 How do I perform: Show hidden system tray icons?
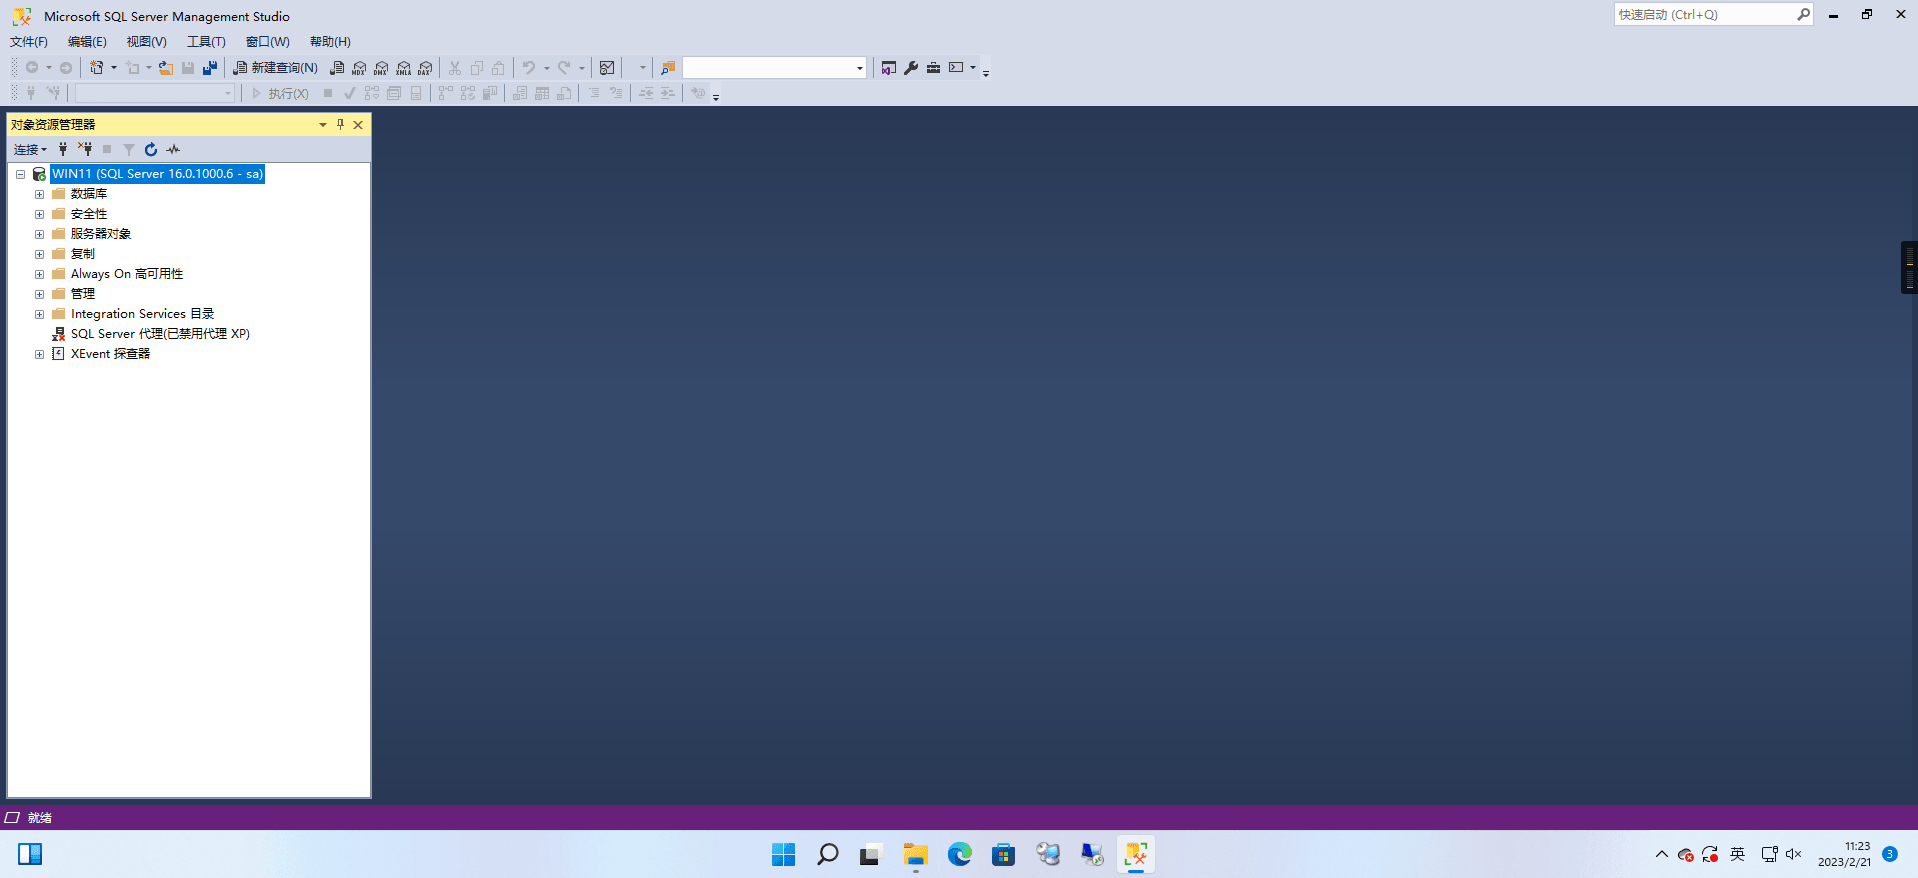(1662, 854)
